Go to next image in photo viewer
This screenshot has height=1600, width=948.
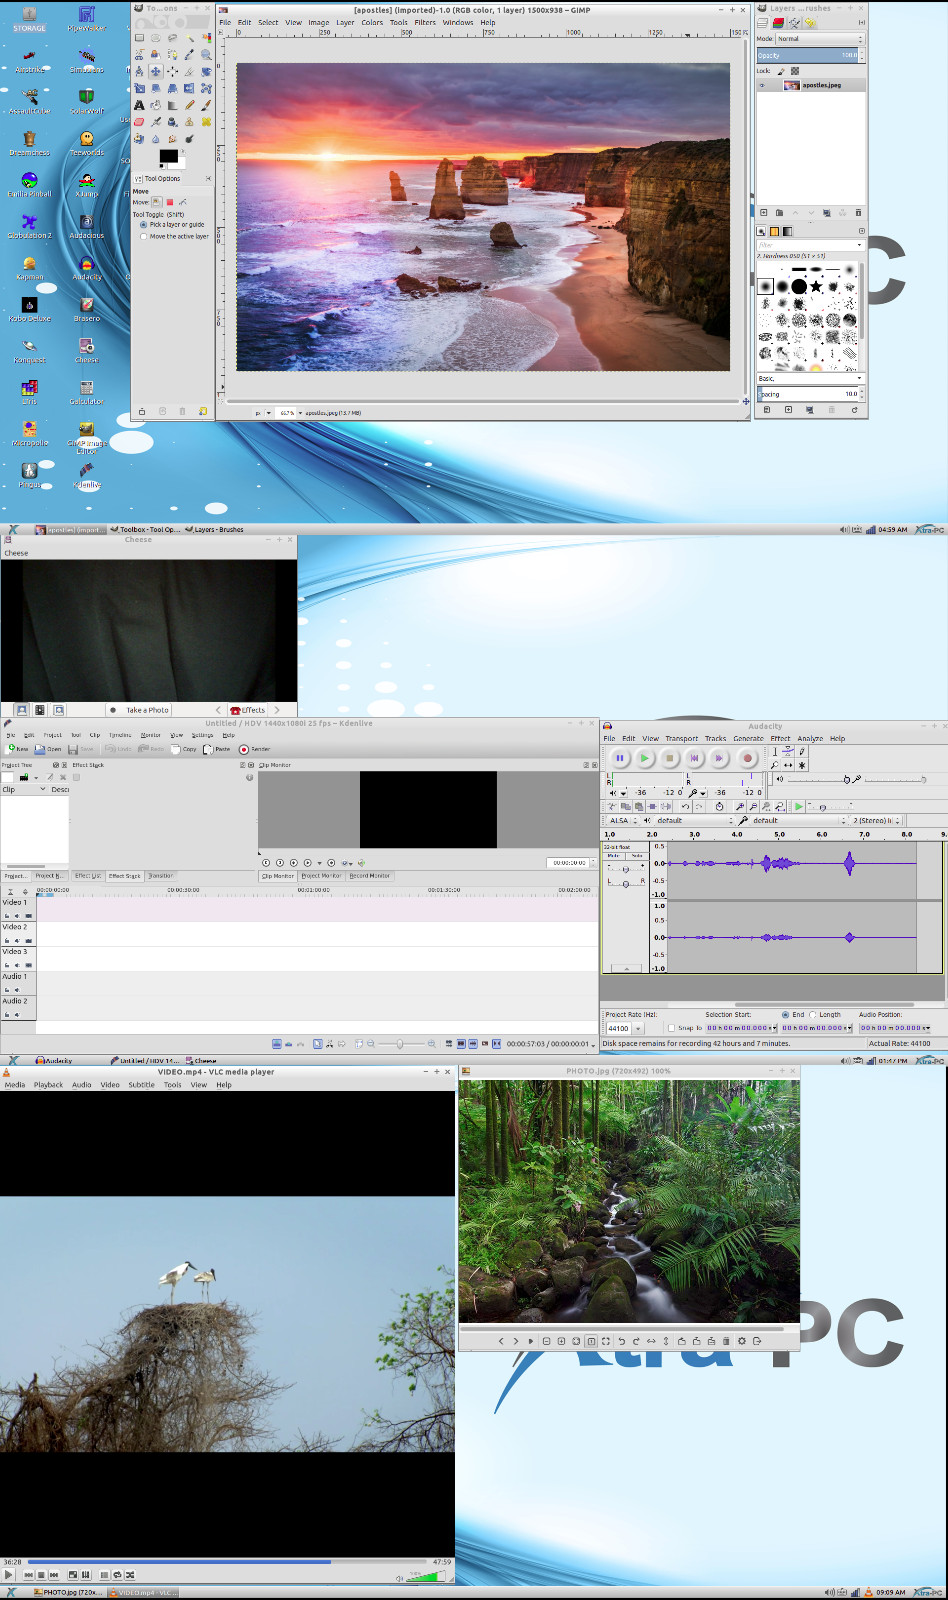click(x=516, y=1341)
